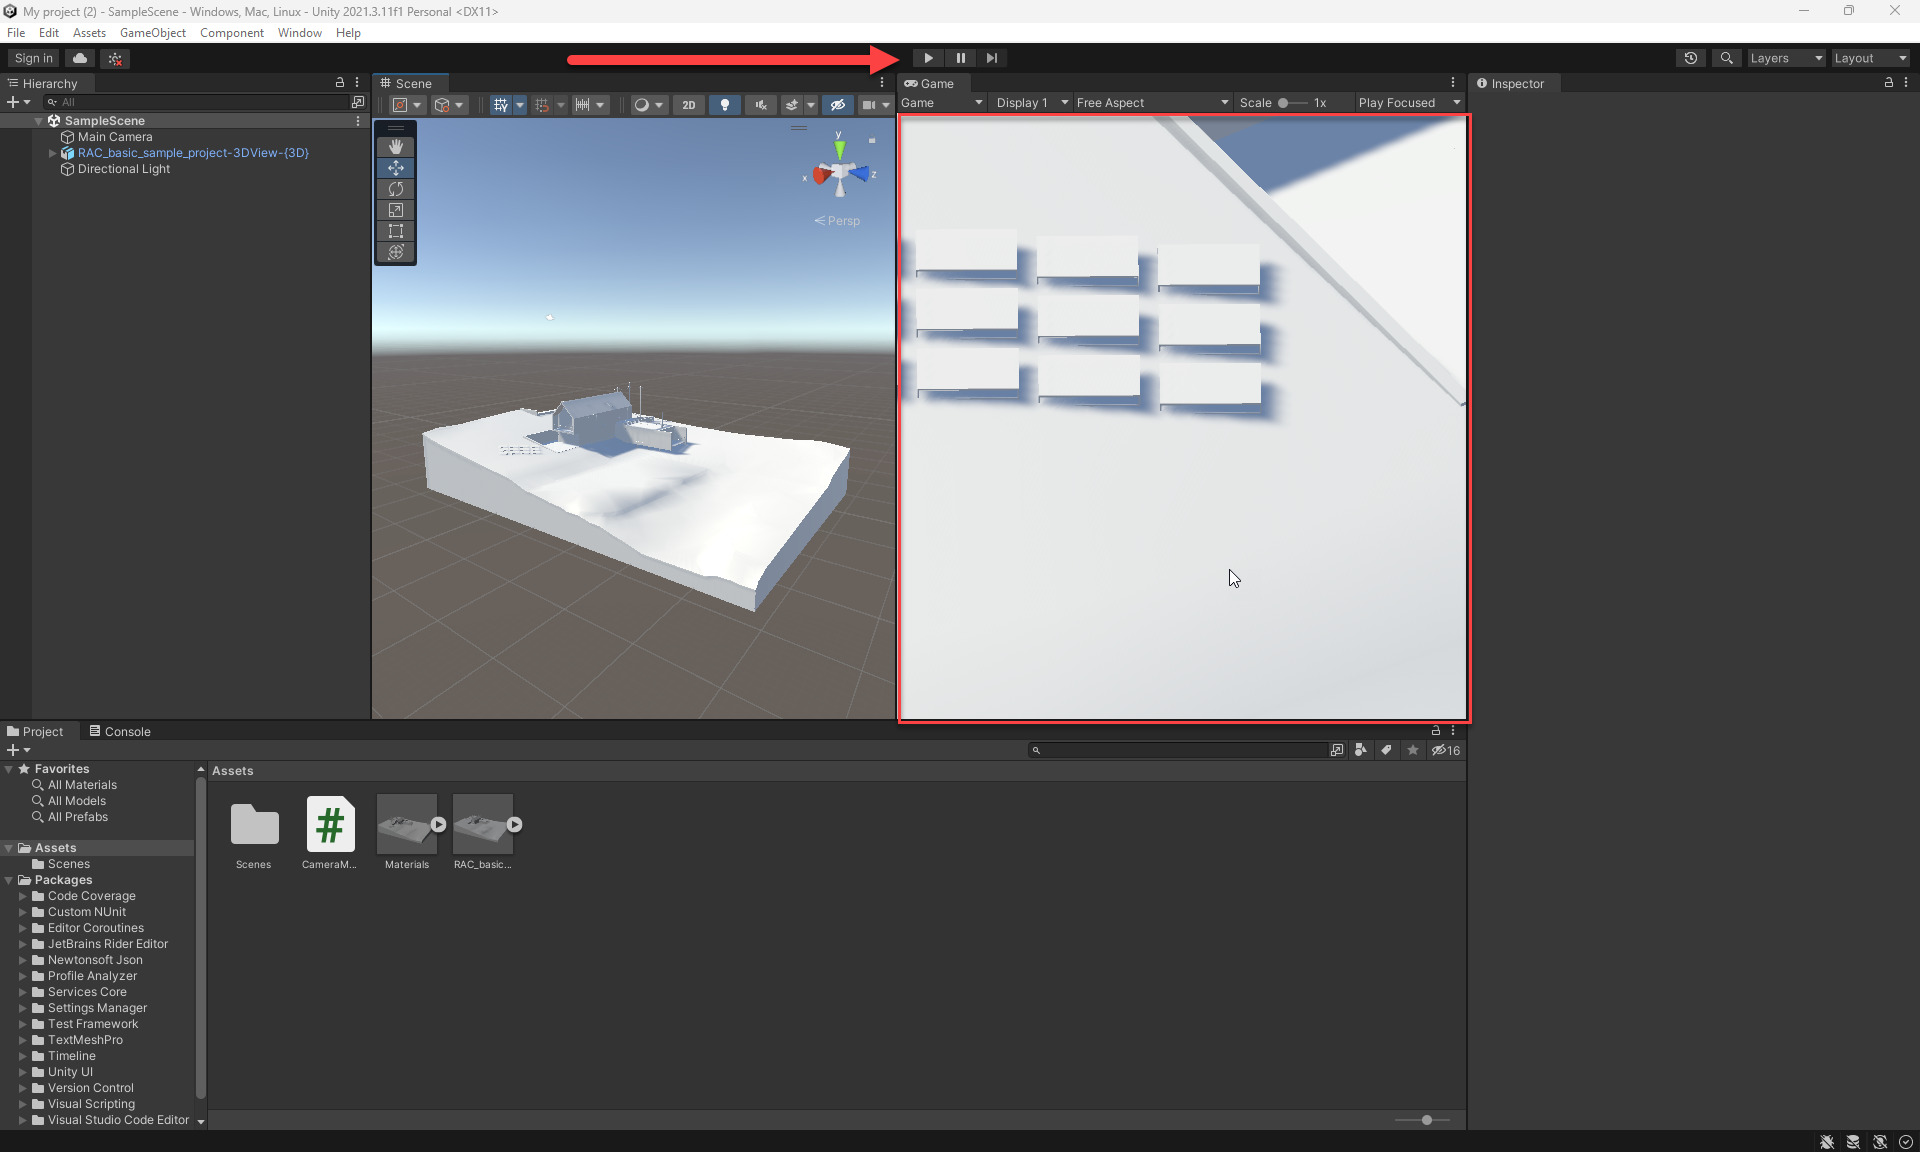Select the Move tool
This screenshot has width=1920, height=1152.
tap(395, 168)
